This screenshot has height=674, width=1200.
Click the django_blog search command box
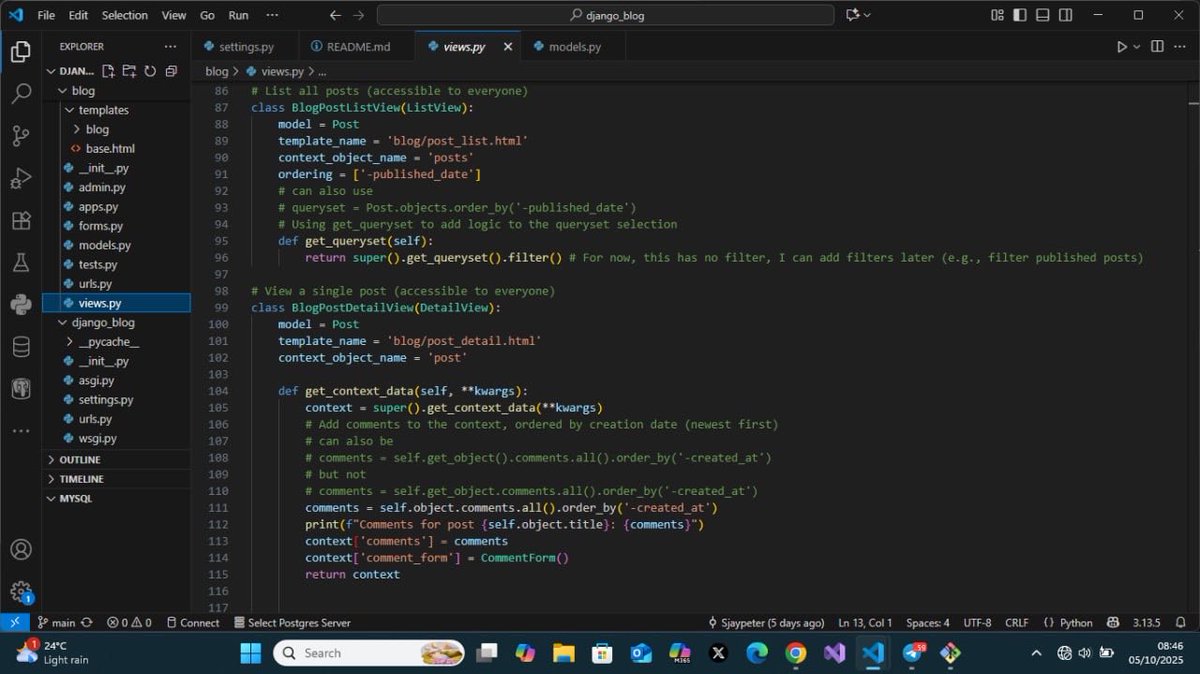click(605, 15)
